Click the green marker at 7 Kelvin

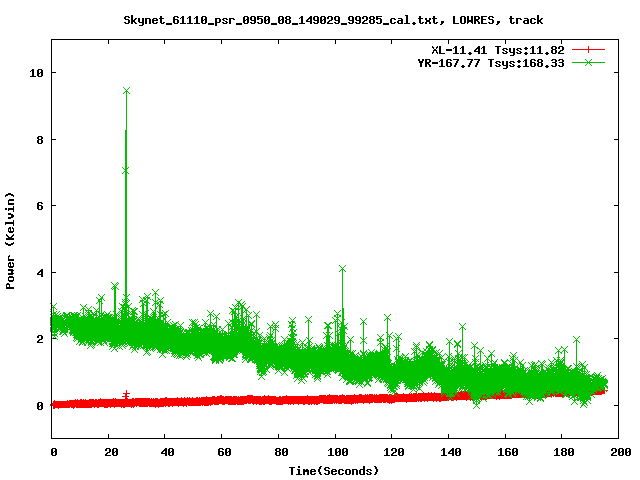(125, 170)
